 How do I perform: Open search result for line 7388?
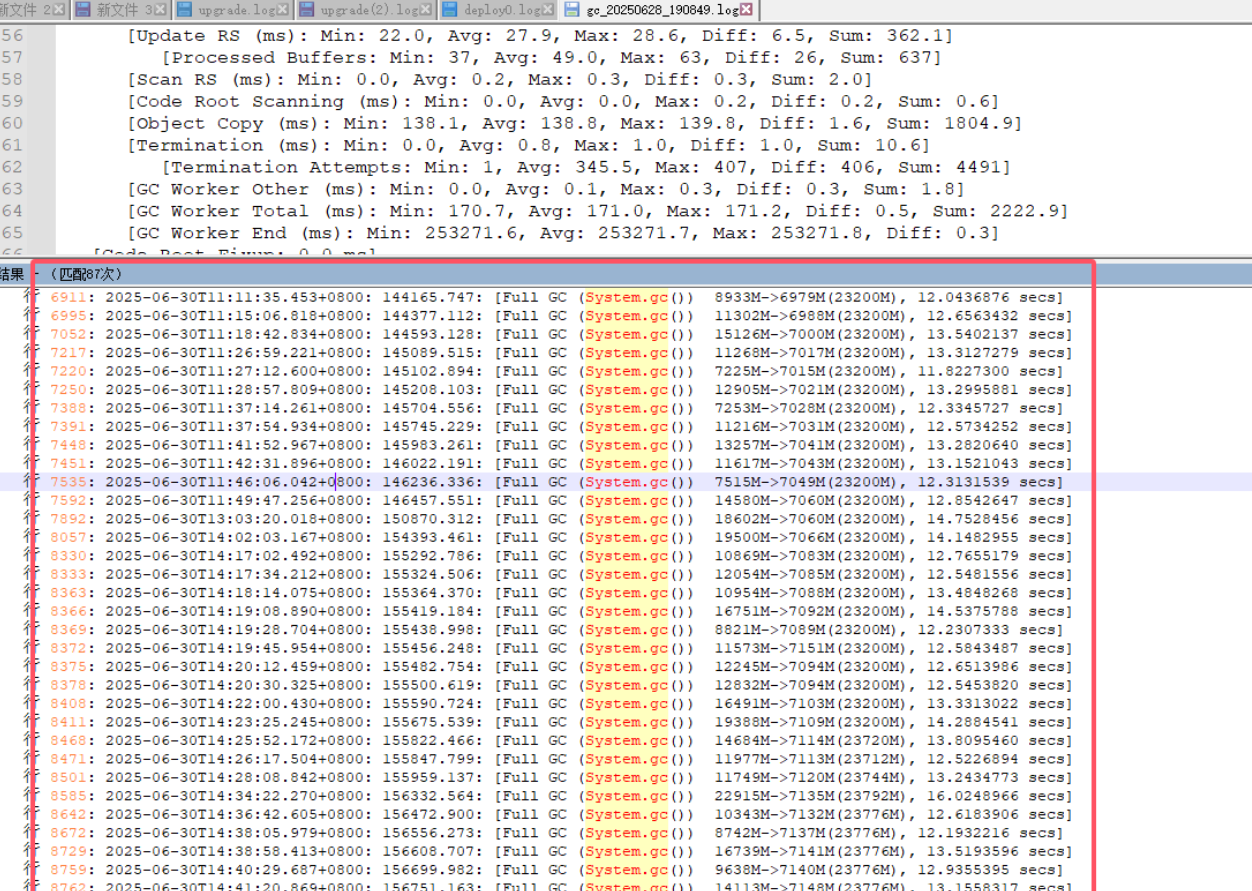pos(557,408)
